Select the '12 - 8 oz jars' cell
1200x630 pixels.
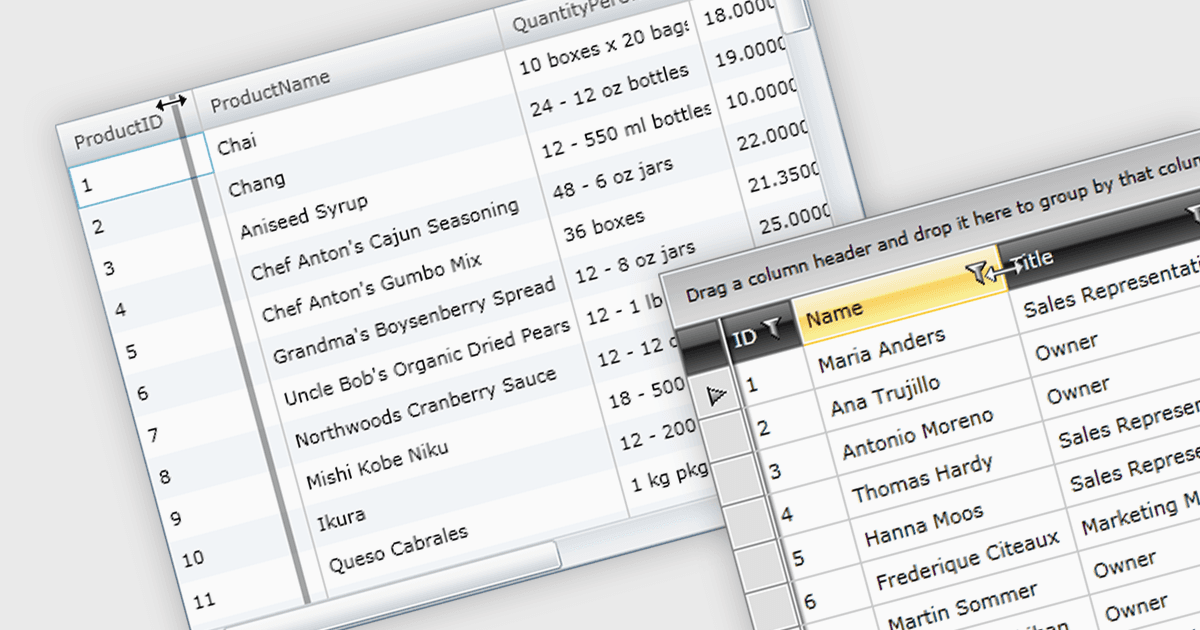[x=635, y=262]
